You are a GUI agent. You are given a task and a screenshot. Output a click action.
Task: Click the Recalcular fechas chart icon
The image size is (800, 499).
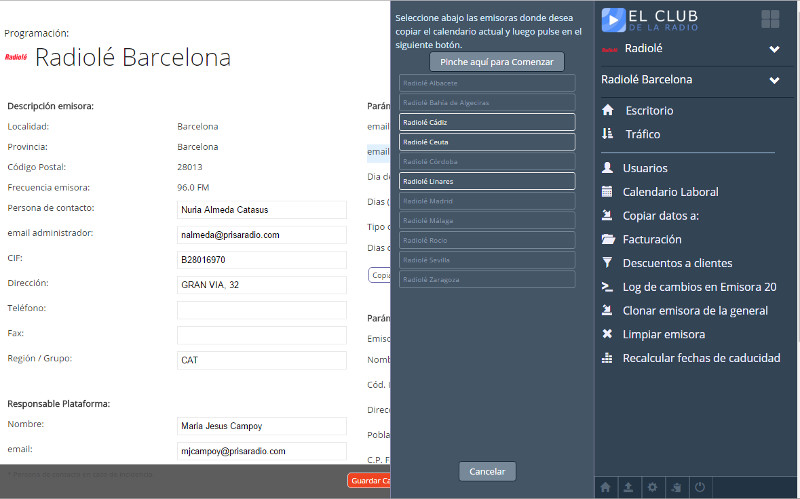tap(607, 358)
